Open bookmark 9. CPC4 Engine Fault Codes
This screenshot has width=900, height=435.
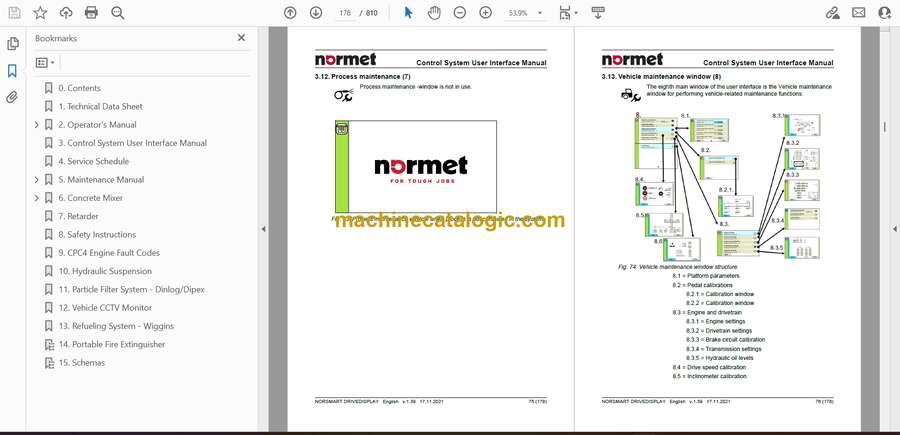click(109, 253)
